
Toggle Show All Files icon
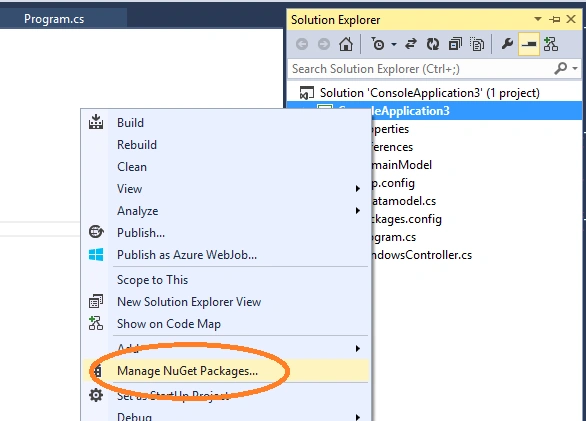[x=477, y=44]
